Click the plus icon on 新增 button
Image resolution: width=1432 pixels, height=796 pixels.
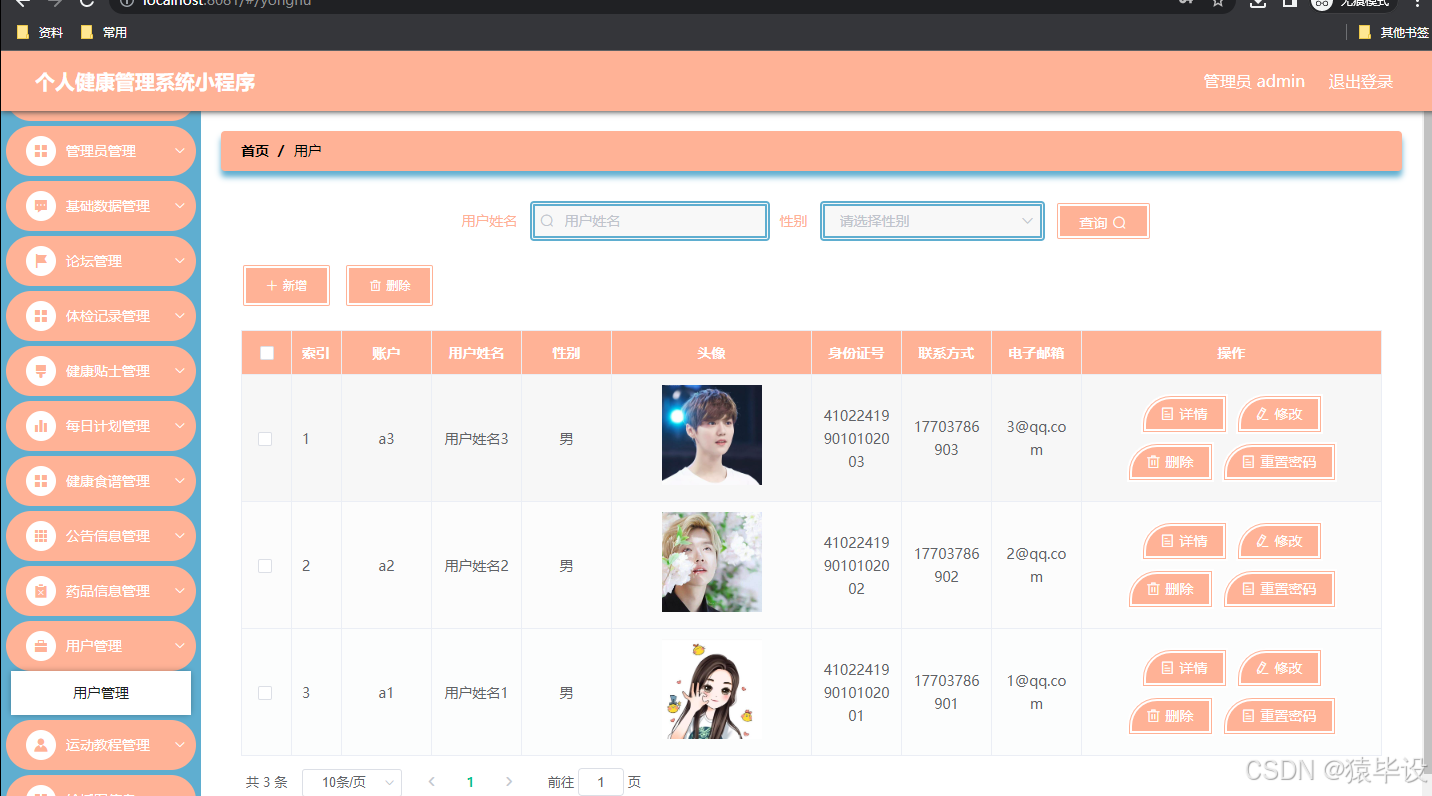tap(272, 286)
